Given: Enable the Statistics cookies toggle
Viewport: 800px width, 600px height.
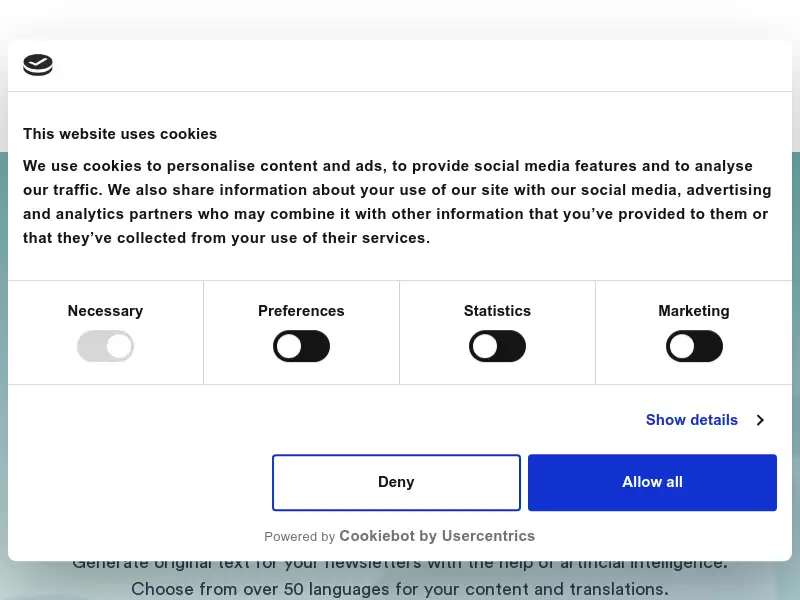Looking at the screenshot, I should (x=497, y=346).
